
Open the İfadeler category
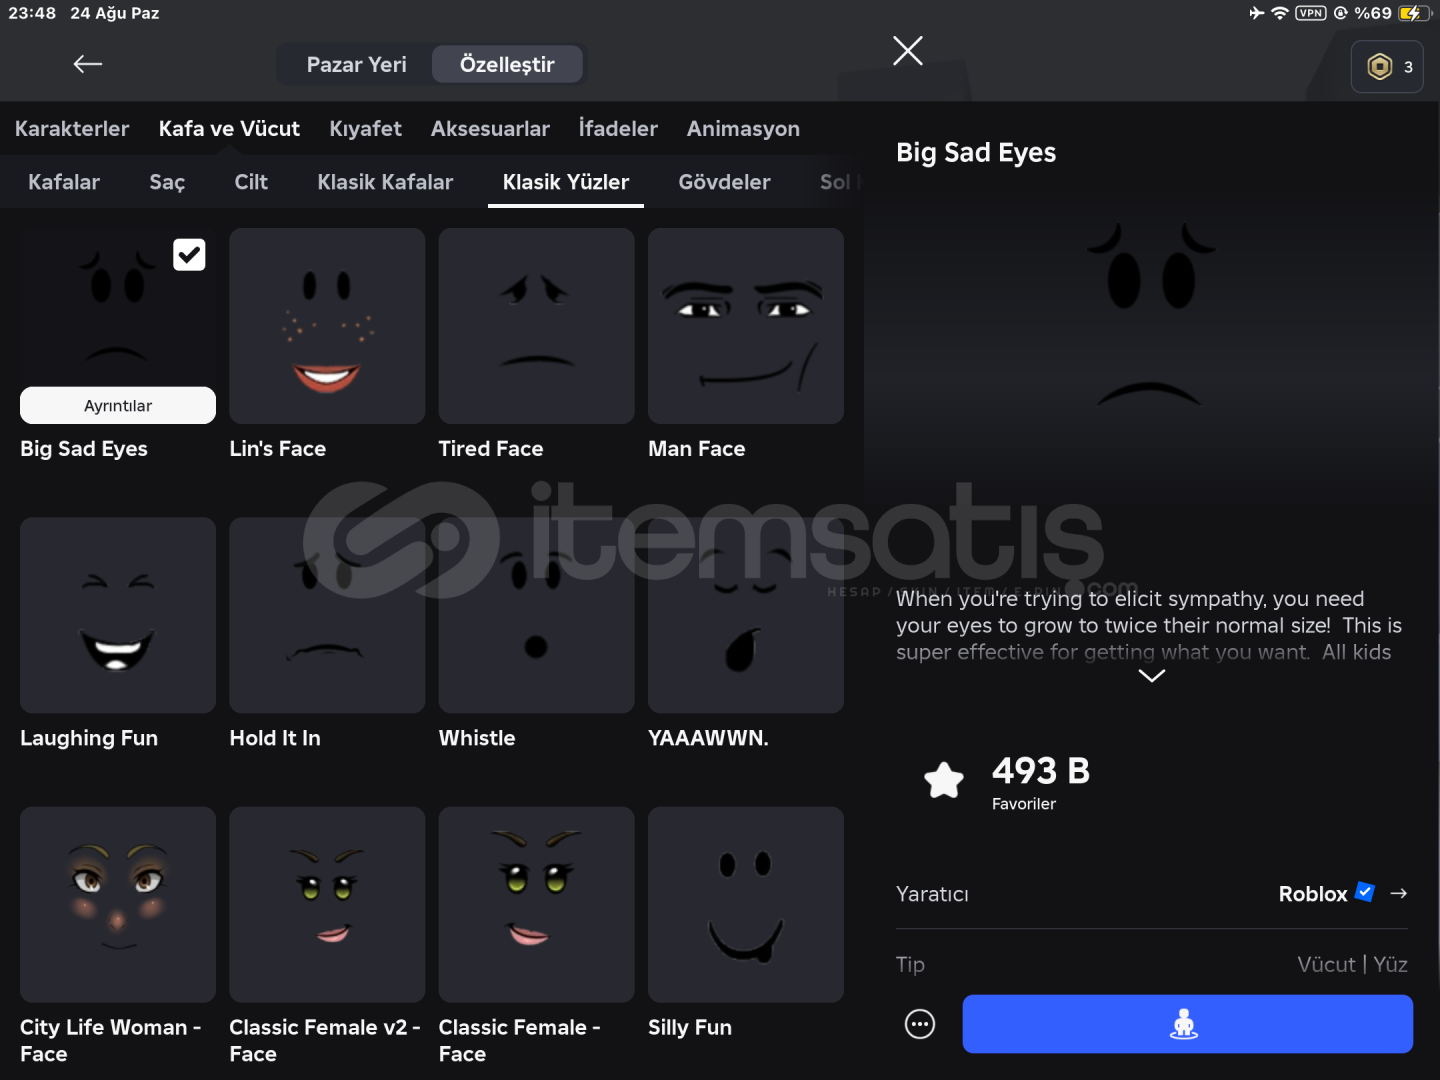[618, 129]
